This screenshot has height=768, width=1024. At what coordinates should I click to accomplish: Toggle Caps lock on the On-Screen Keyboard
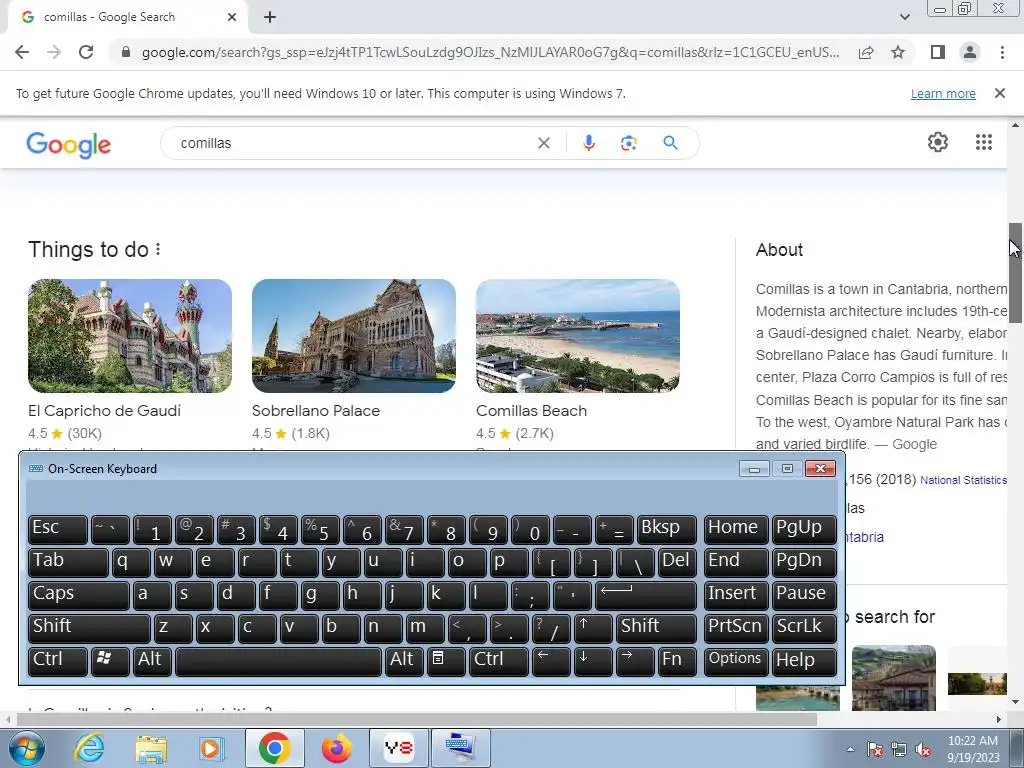tap(78, 594)
